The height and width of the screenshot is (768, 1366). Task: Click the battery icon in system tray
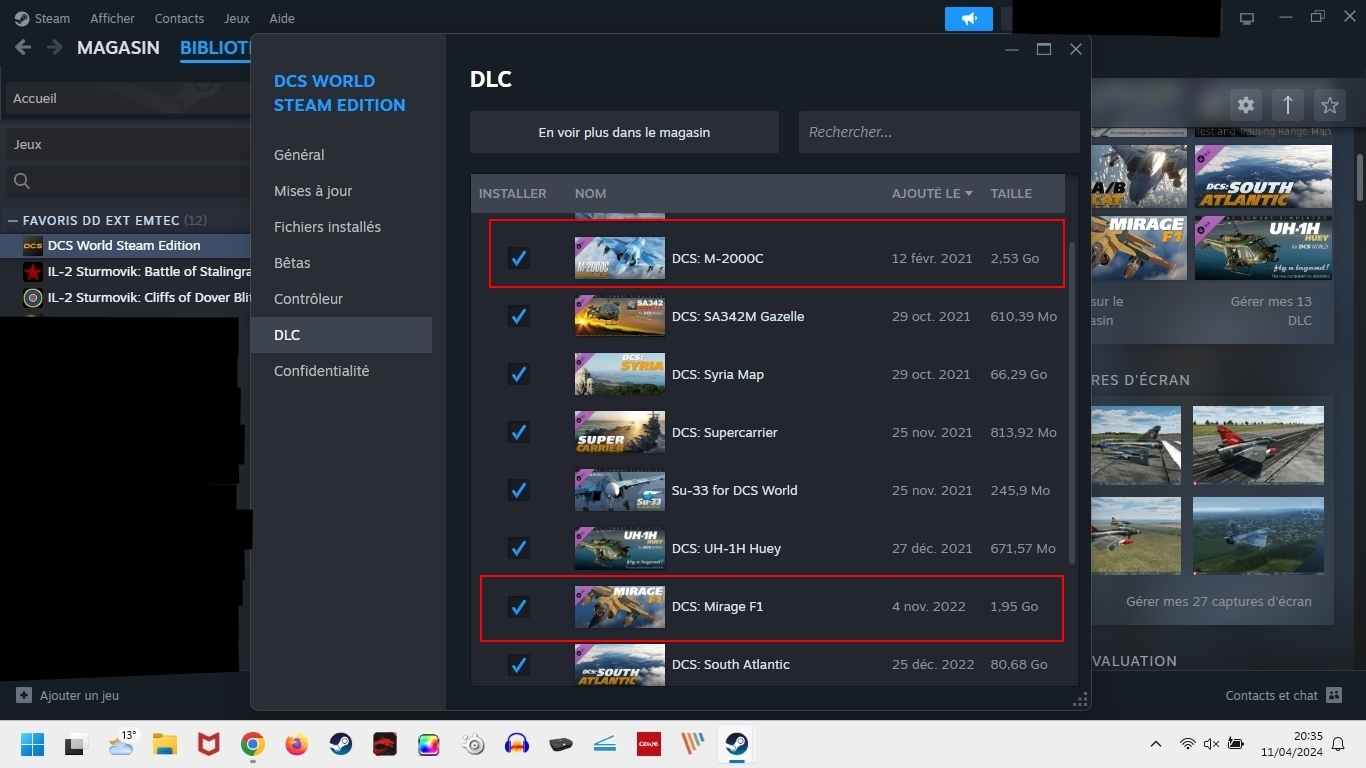tap(1236, 744)
